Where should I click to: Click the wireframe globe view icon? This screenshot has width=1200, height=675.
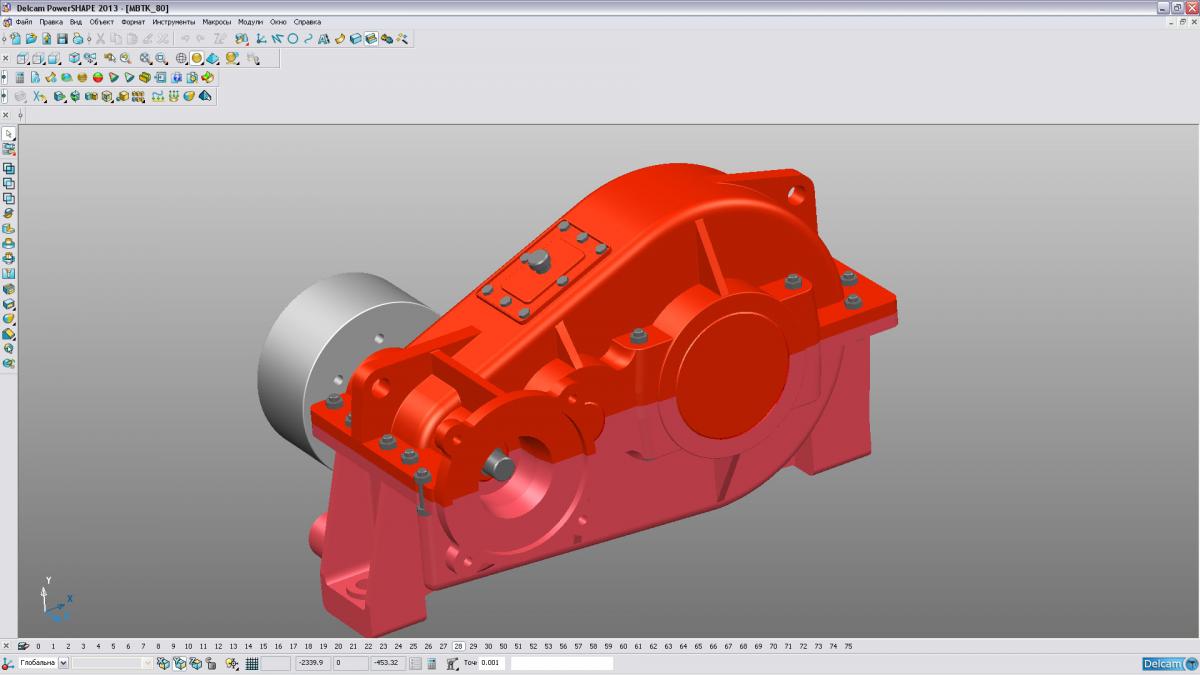pyautogui.click(x=181, y=58)
